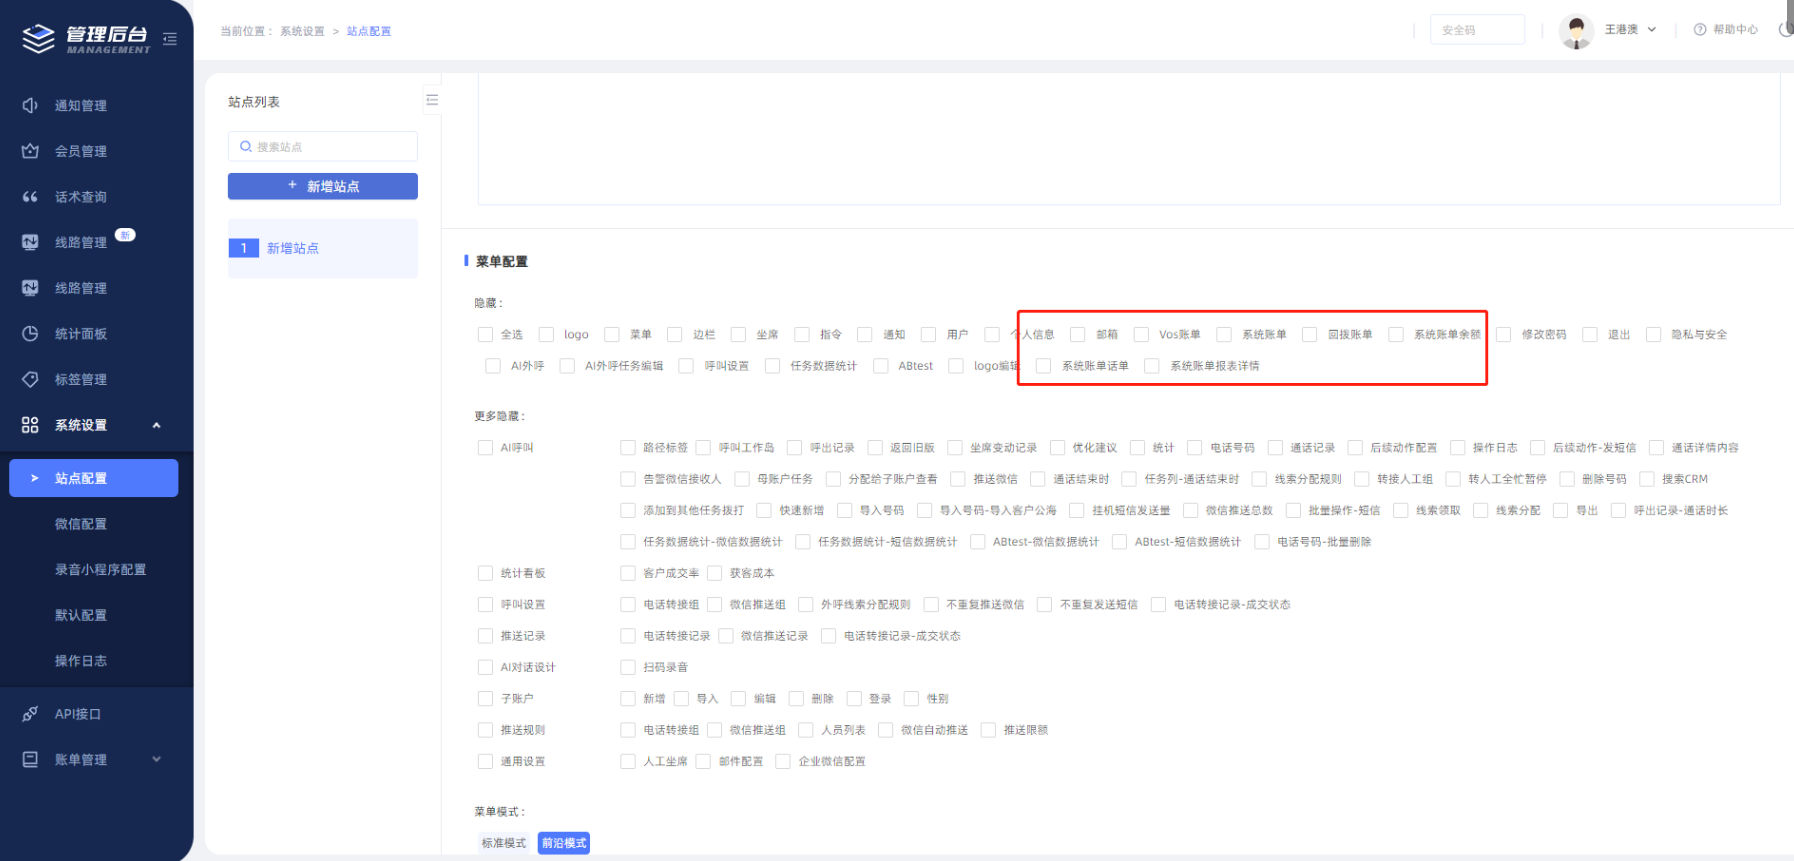This screenshot has height=861, width=1794.
Task: Open the 王港澳 user dropdown
Action: coord(1651,30)
